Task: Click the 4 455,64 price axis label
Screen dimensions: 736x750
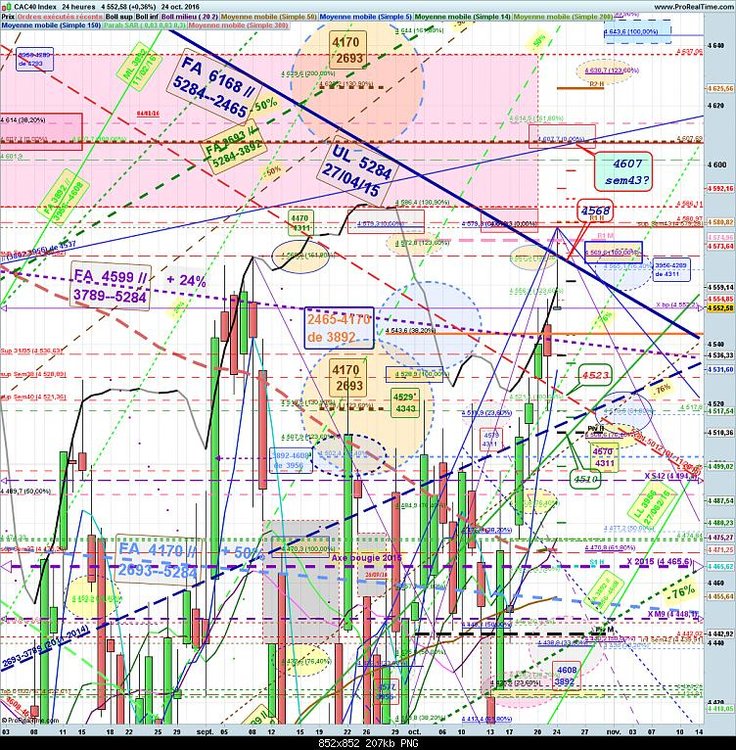Action: pos(720,596)
